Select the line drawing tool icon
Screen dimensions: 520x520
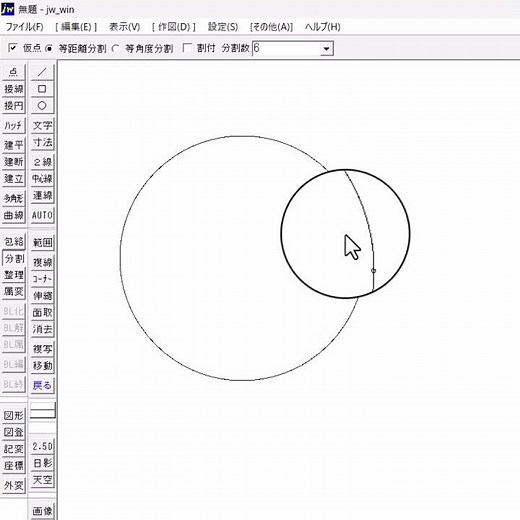point(42,72)
